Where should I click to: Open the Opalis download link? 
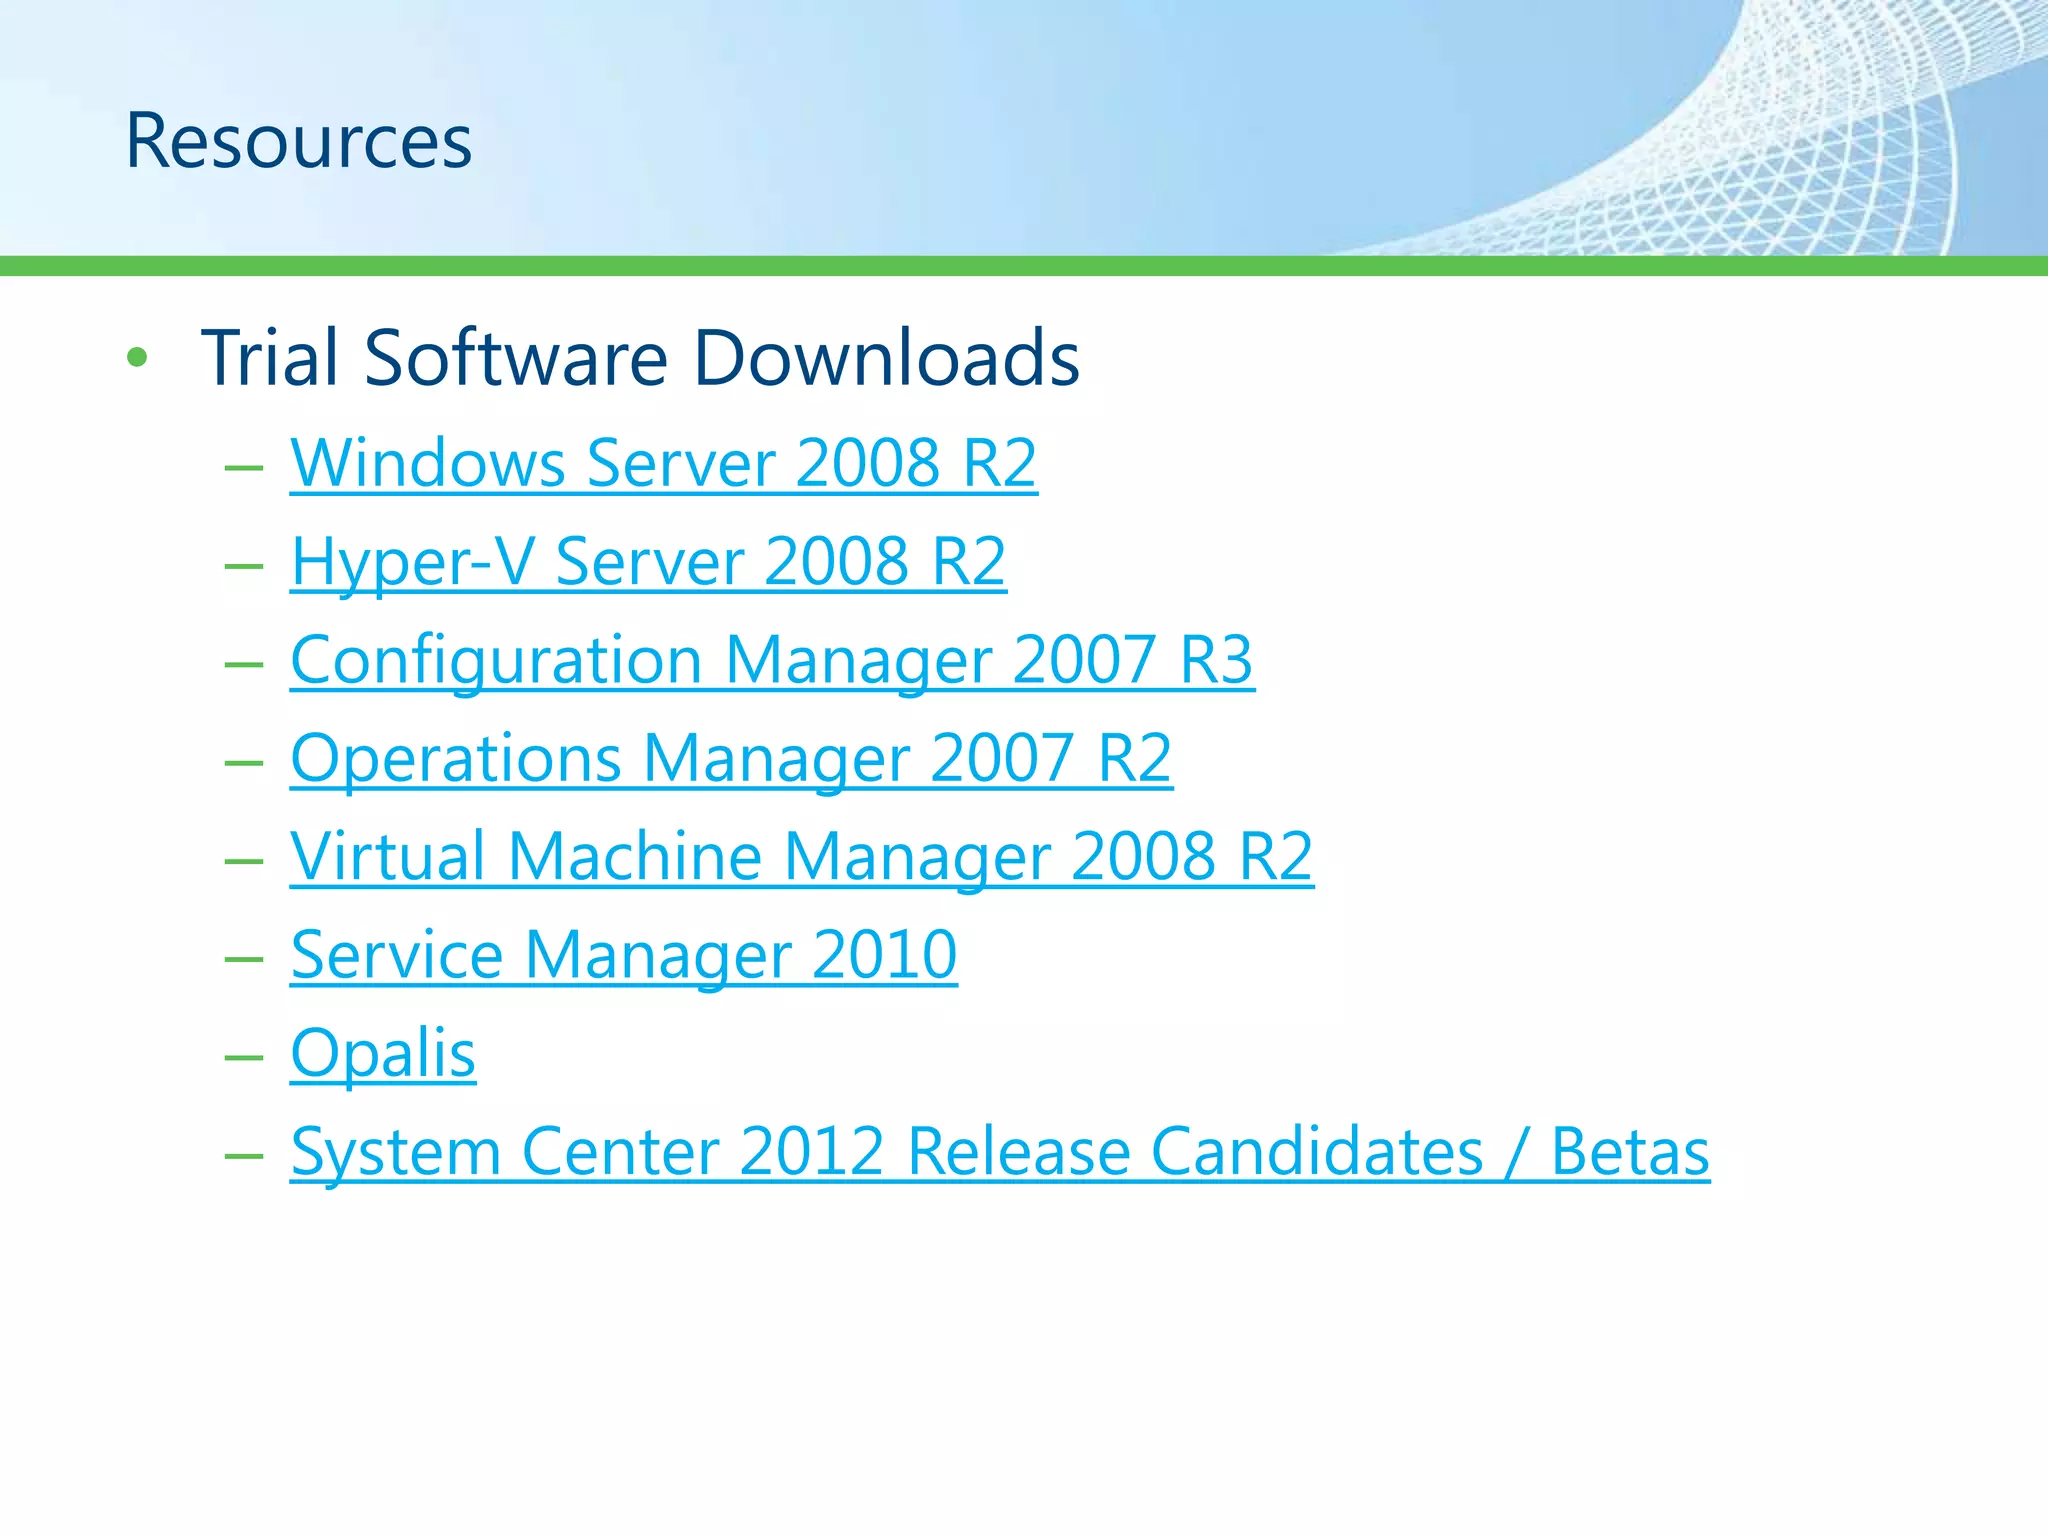click(383, 1054)
